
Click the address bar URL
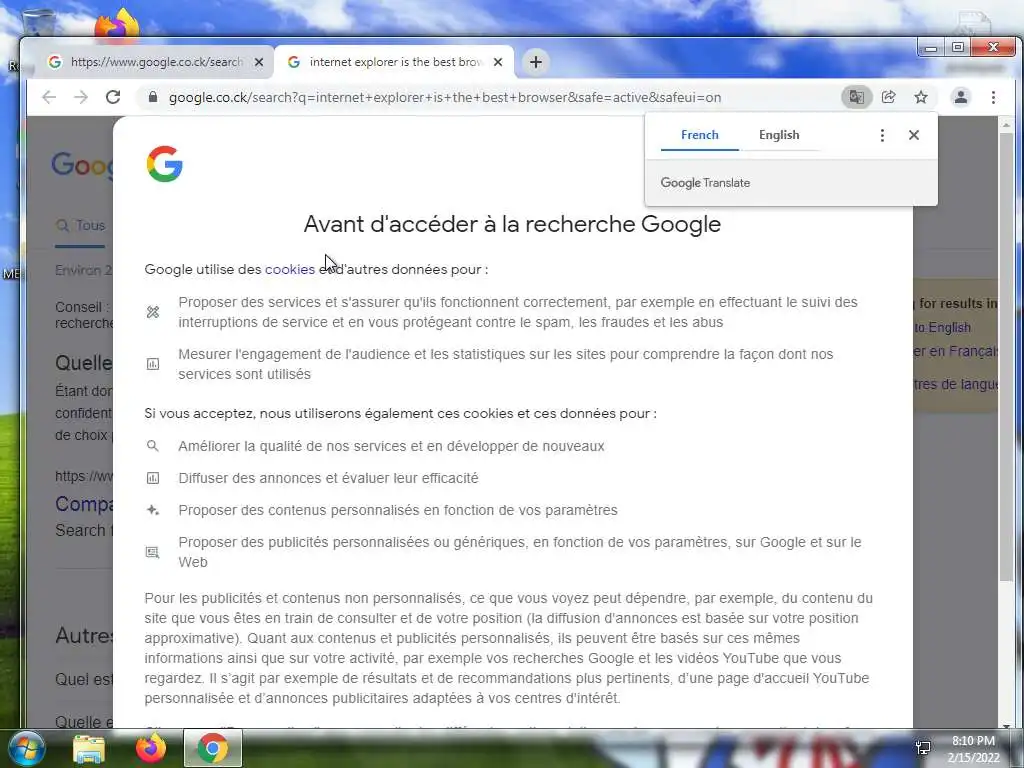click(445, 97)
